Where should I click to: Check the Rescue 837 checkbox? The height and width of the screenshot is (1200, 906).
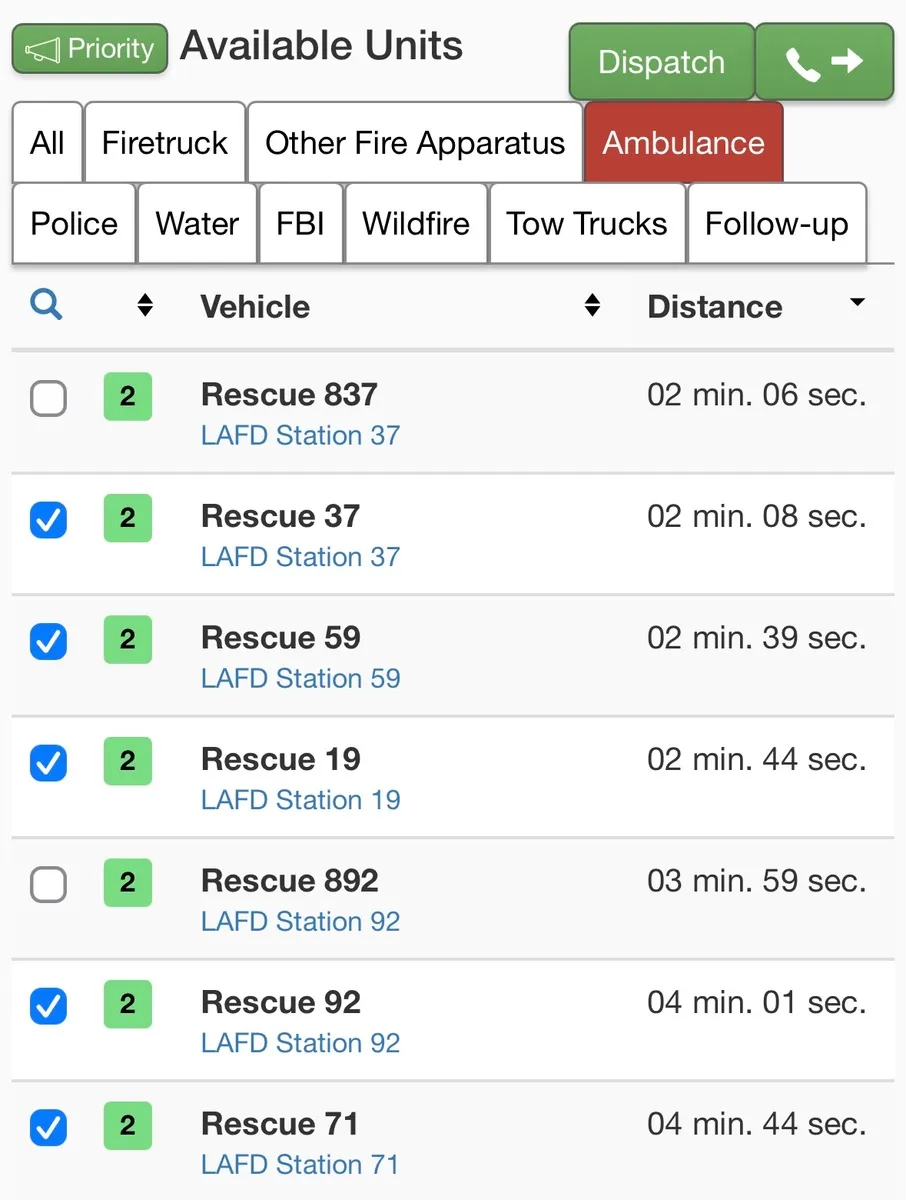pyautogui.click(x=48, y=399)
